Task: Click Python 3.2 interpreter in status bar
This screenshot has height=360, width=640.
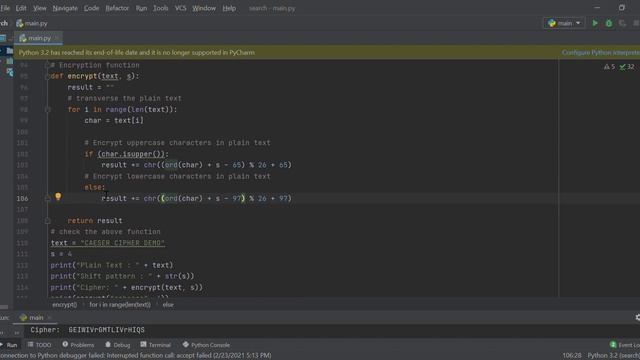Action: 613,356
